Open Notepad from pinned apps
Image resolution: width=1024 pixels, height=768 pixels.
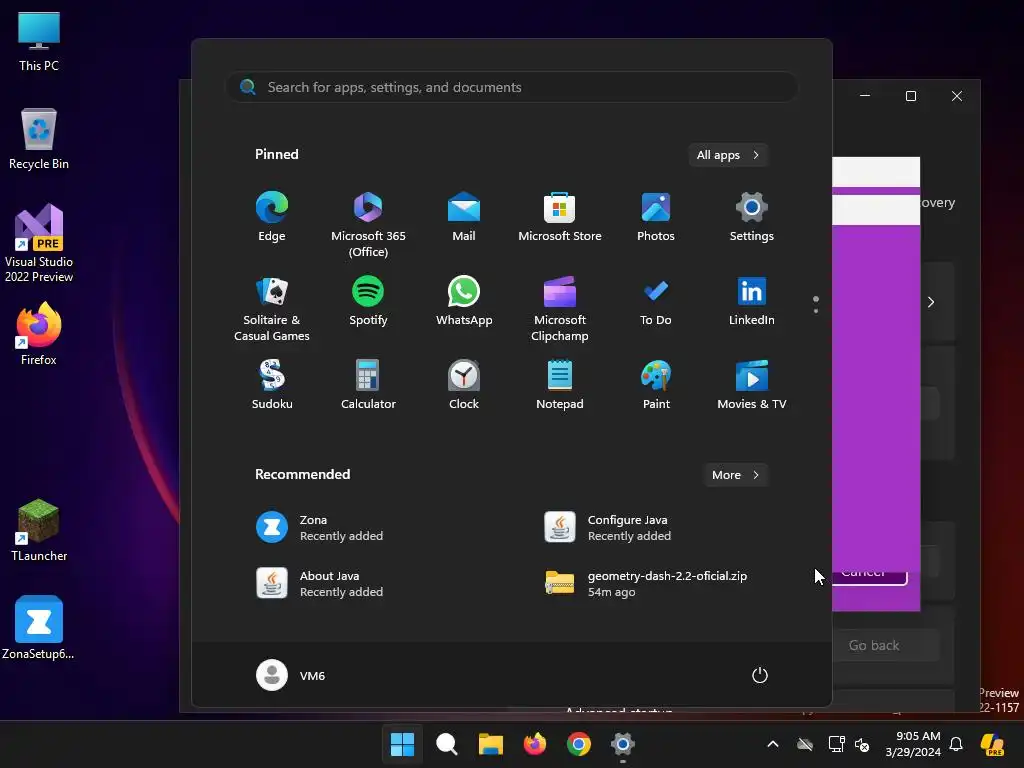click(x=560, y=385)
